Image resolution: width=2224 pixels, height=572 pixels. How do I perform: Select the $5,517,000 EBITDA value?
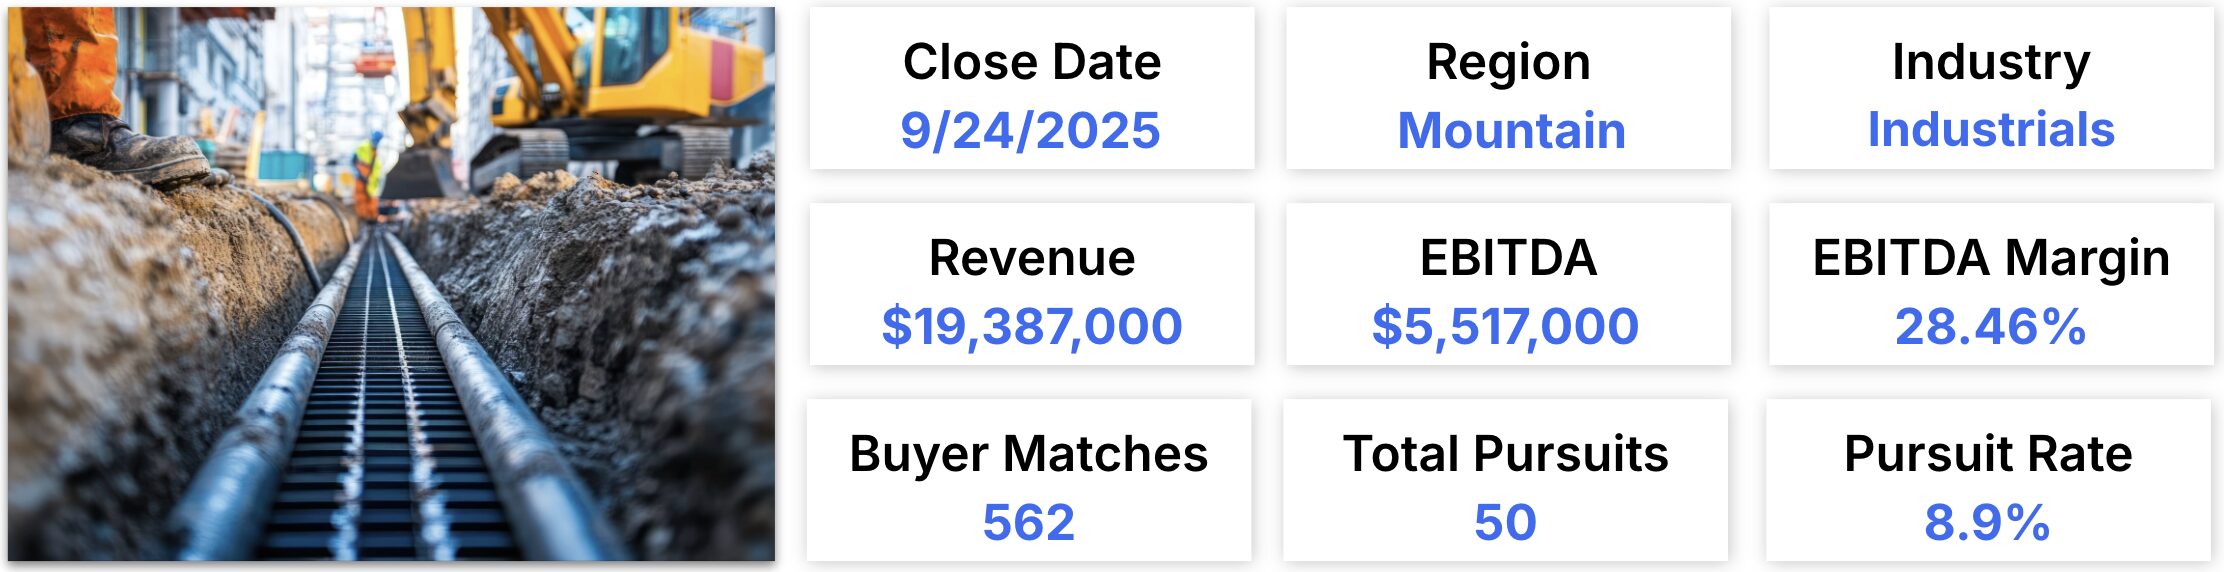click(x=1505, y=326)
